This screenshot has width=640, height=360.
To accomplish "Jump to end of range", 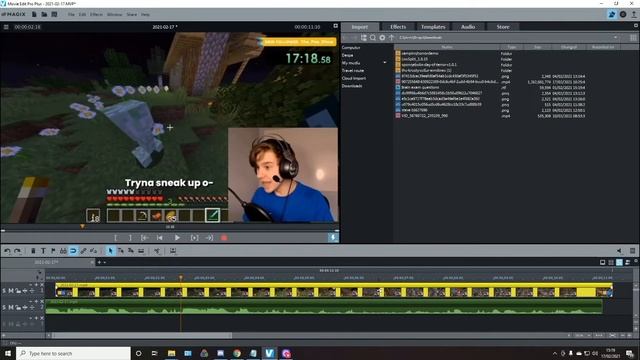I will point(209,238).
